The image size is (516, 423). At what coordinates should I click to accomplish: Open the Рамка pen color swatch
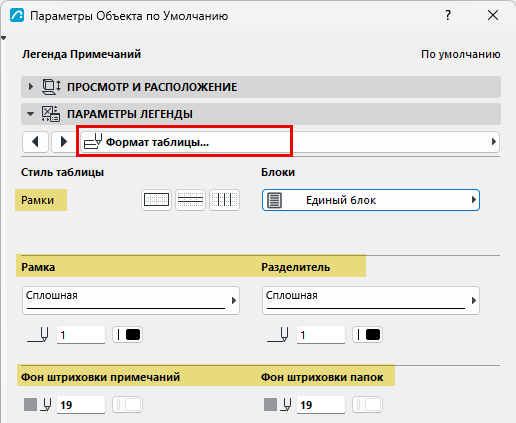[x=128, y=335]
